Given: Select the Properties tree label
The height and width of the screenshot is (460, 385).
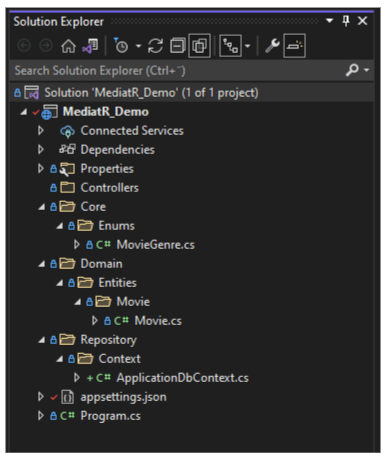Looking at the screenshot, I should tap(107, 169).
